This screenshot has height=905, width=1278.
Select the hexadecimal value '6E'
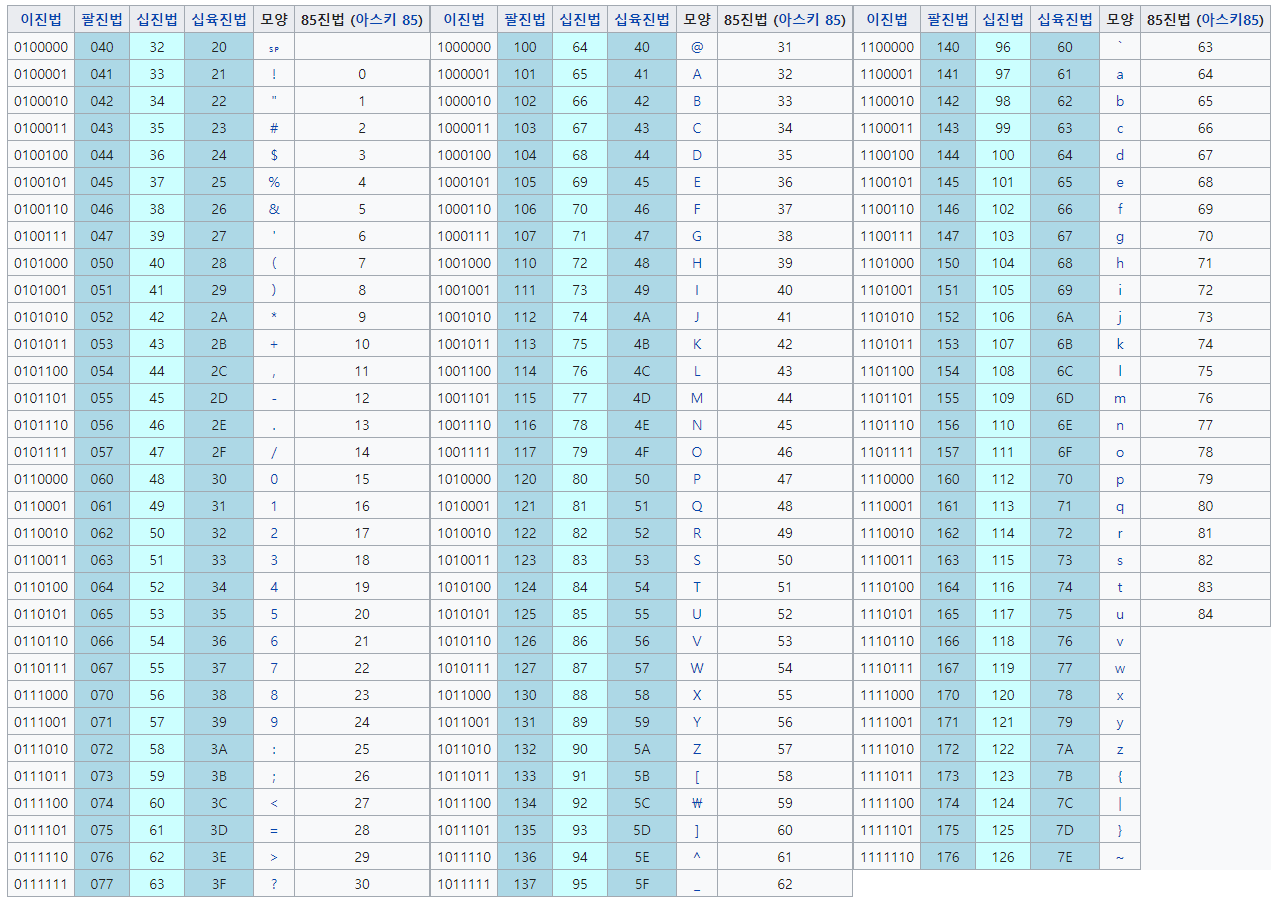(1065, 425)
